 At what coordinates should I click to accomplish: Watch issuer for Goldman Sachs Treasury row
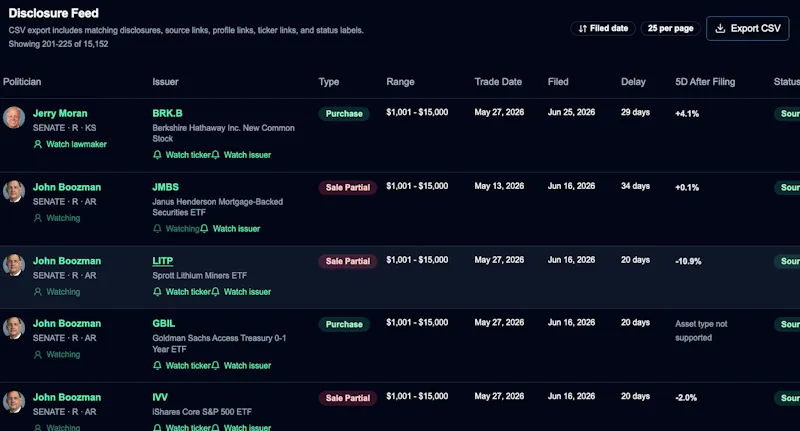pyautogui.click(x=241, y=366)
